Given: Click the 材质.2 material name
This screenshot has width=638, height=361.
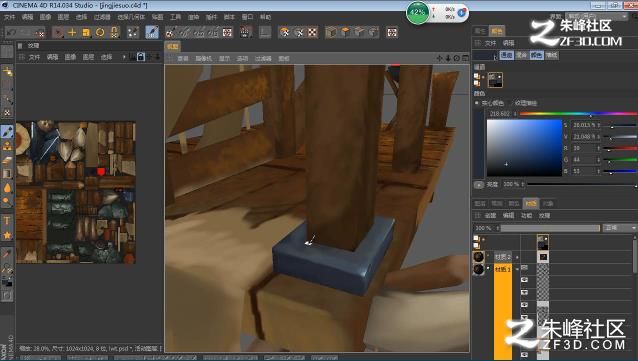Looking at the screenshot, I should pyautogui.click(x=503, y=257).
